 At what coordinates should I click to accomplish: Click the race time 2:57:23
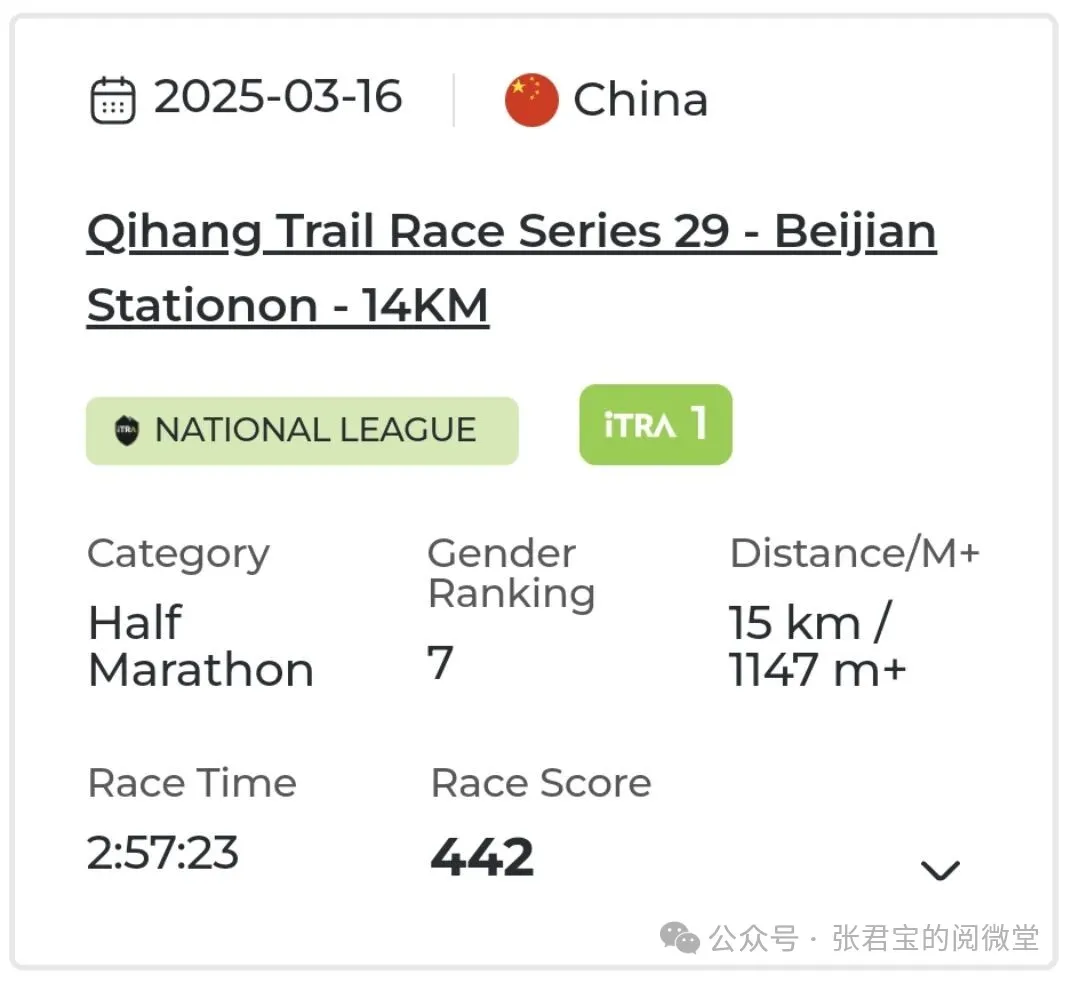(x=163, y=853)
